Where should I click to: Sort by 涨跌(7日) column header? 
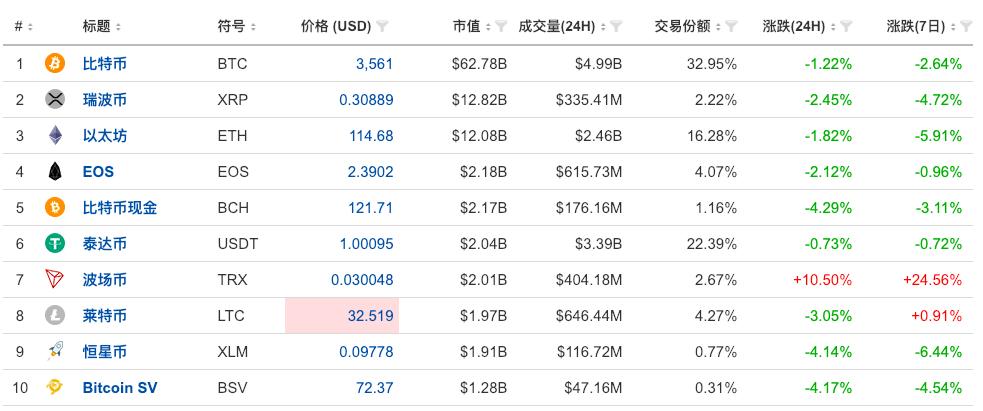tap(921, 26)
